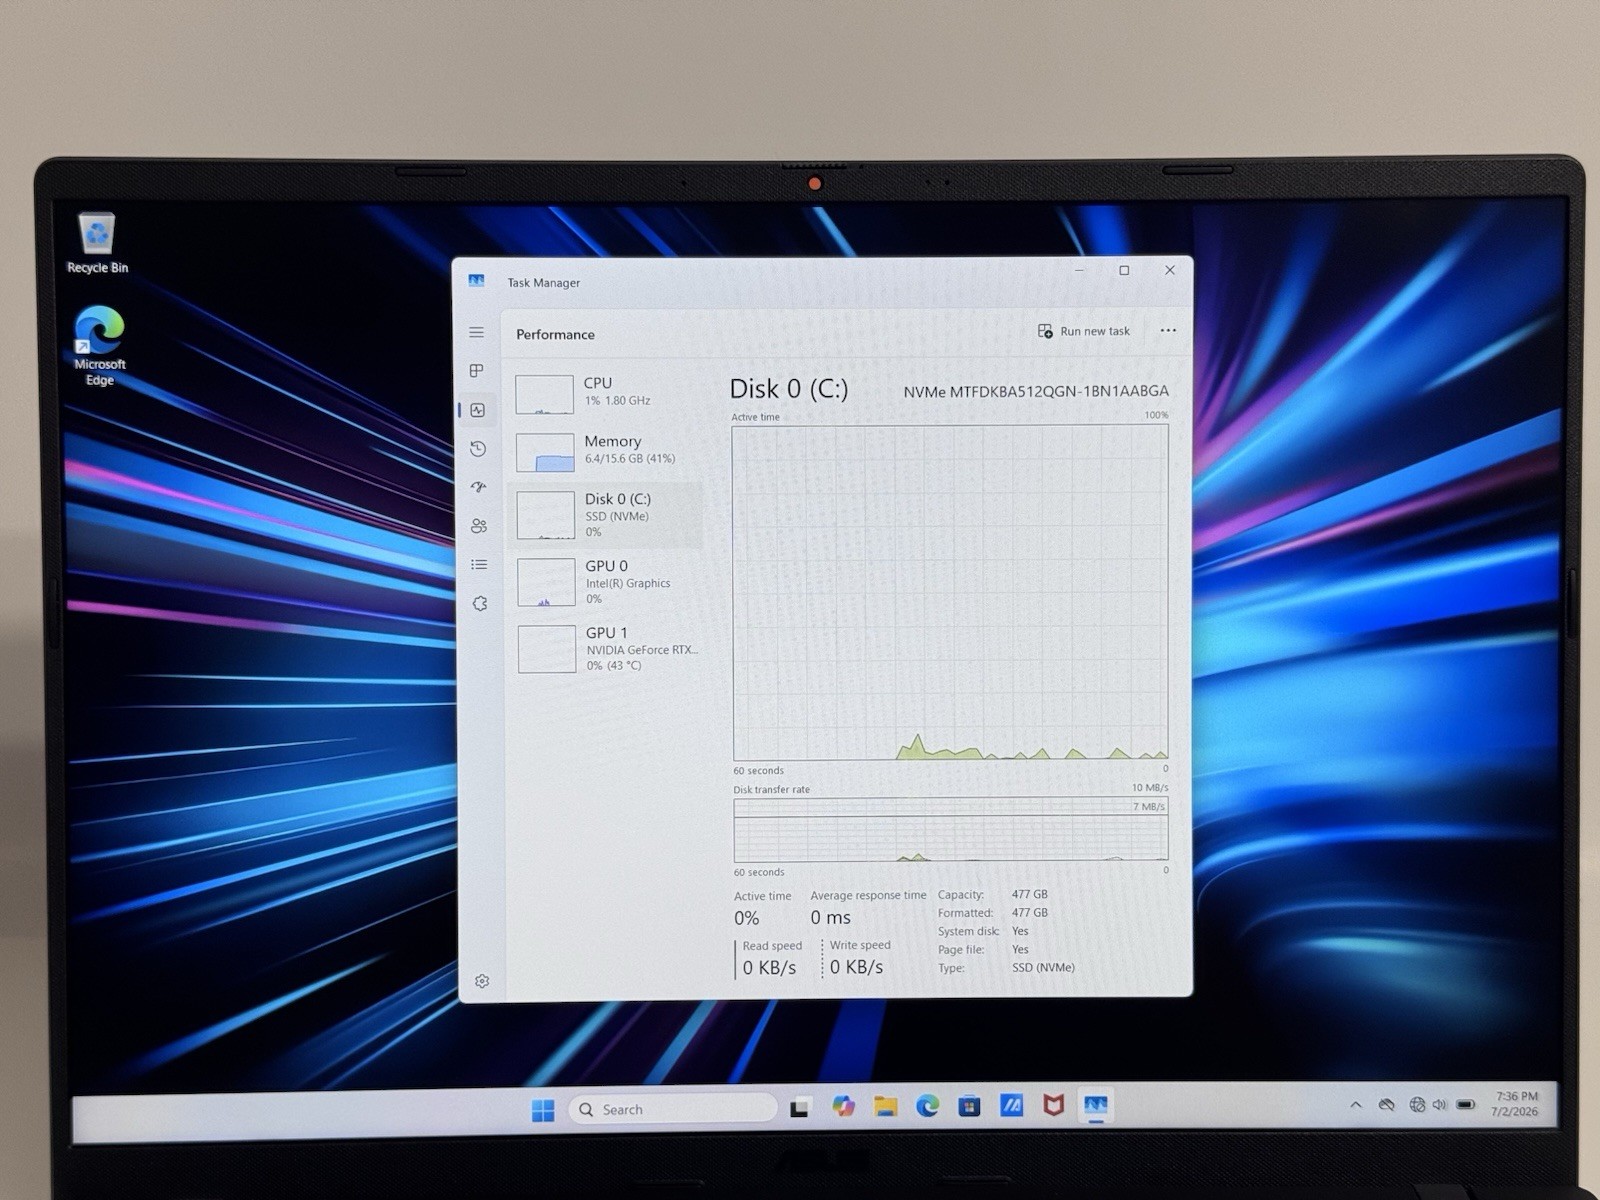Click the Type SSD (NVMe) value
The height and width of the screenshot is (1200, 1600).
click(1043, 967)
